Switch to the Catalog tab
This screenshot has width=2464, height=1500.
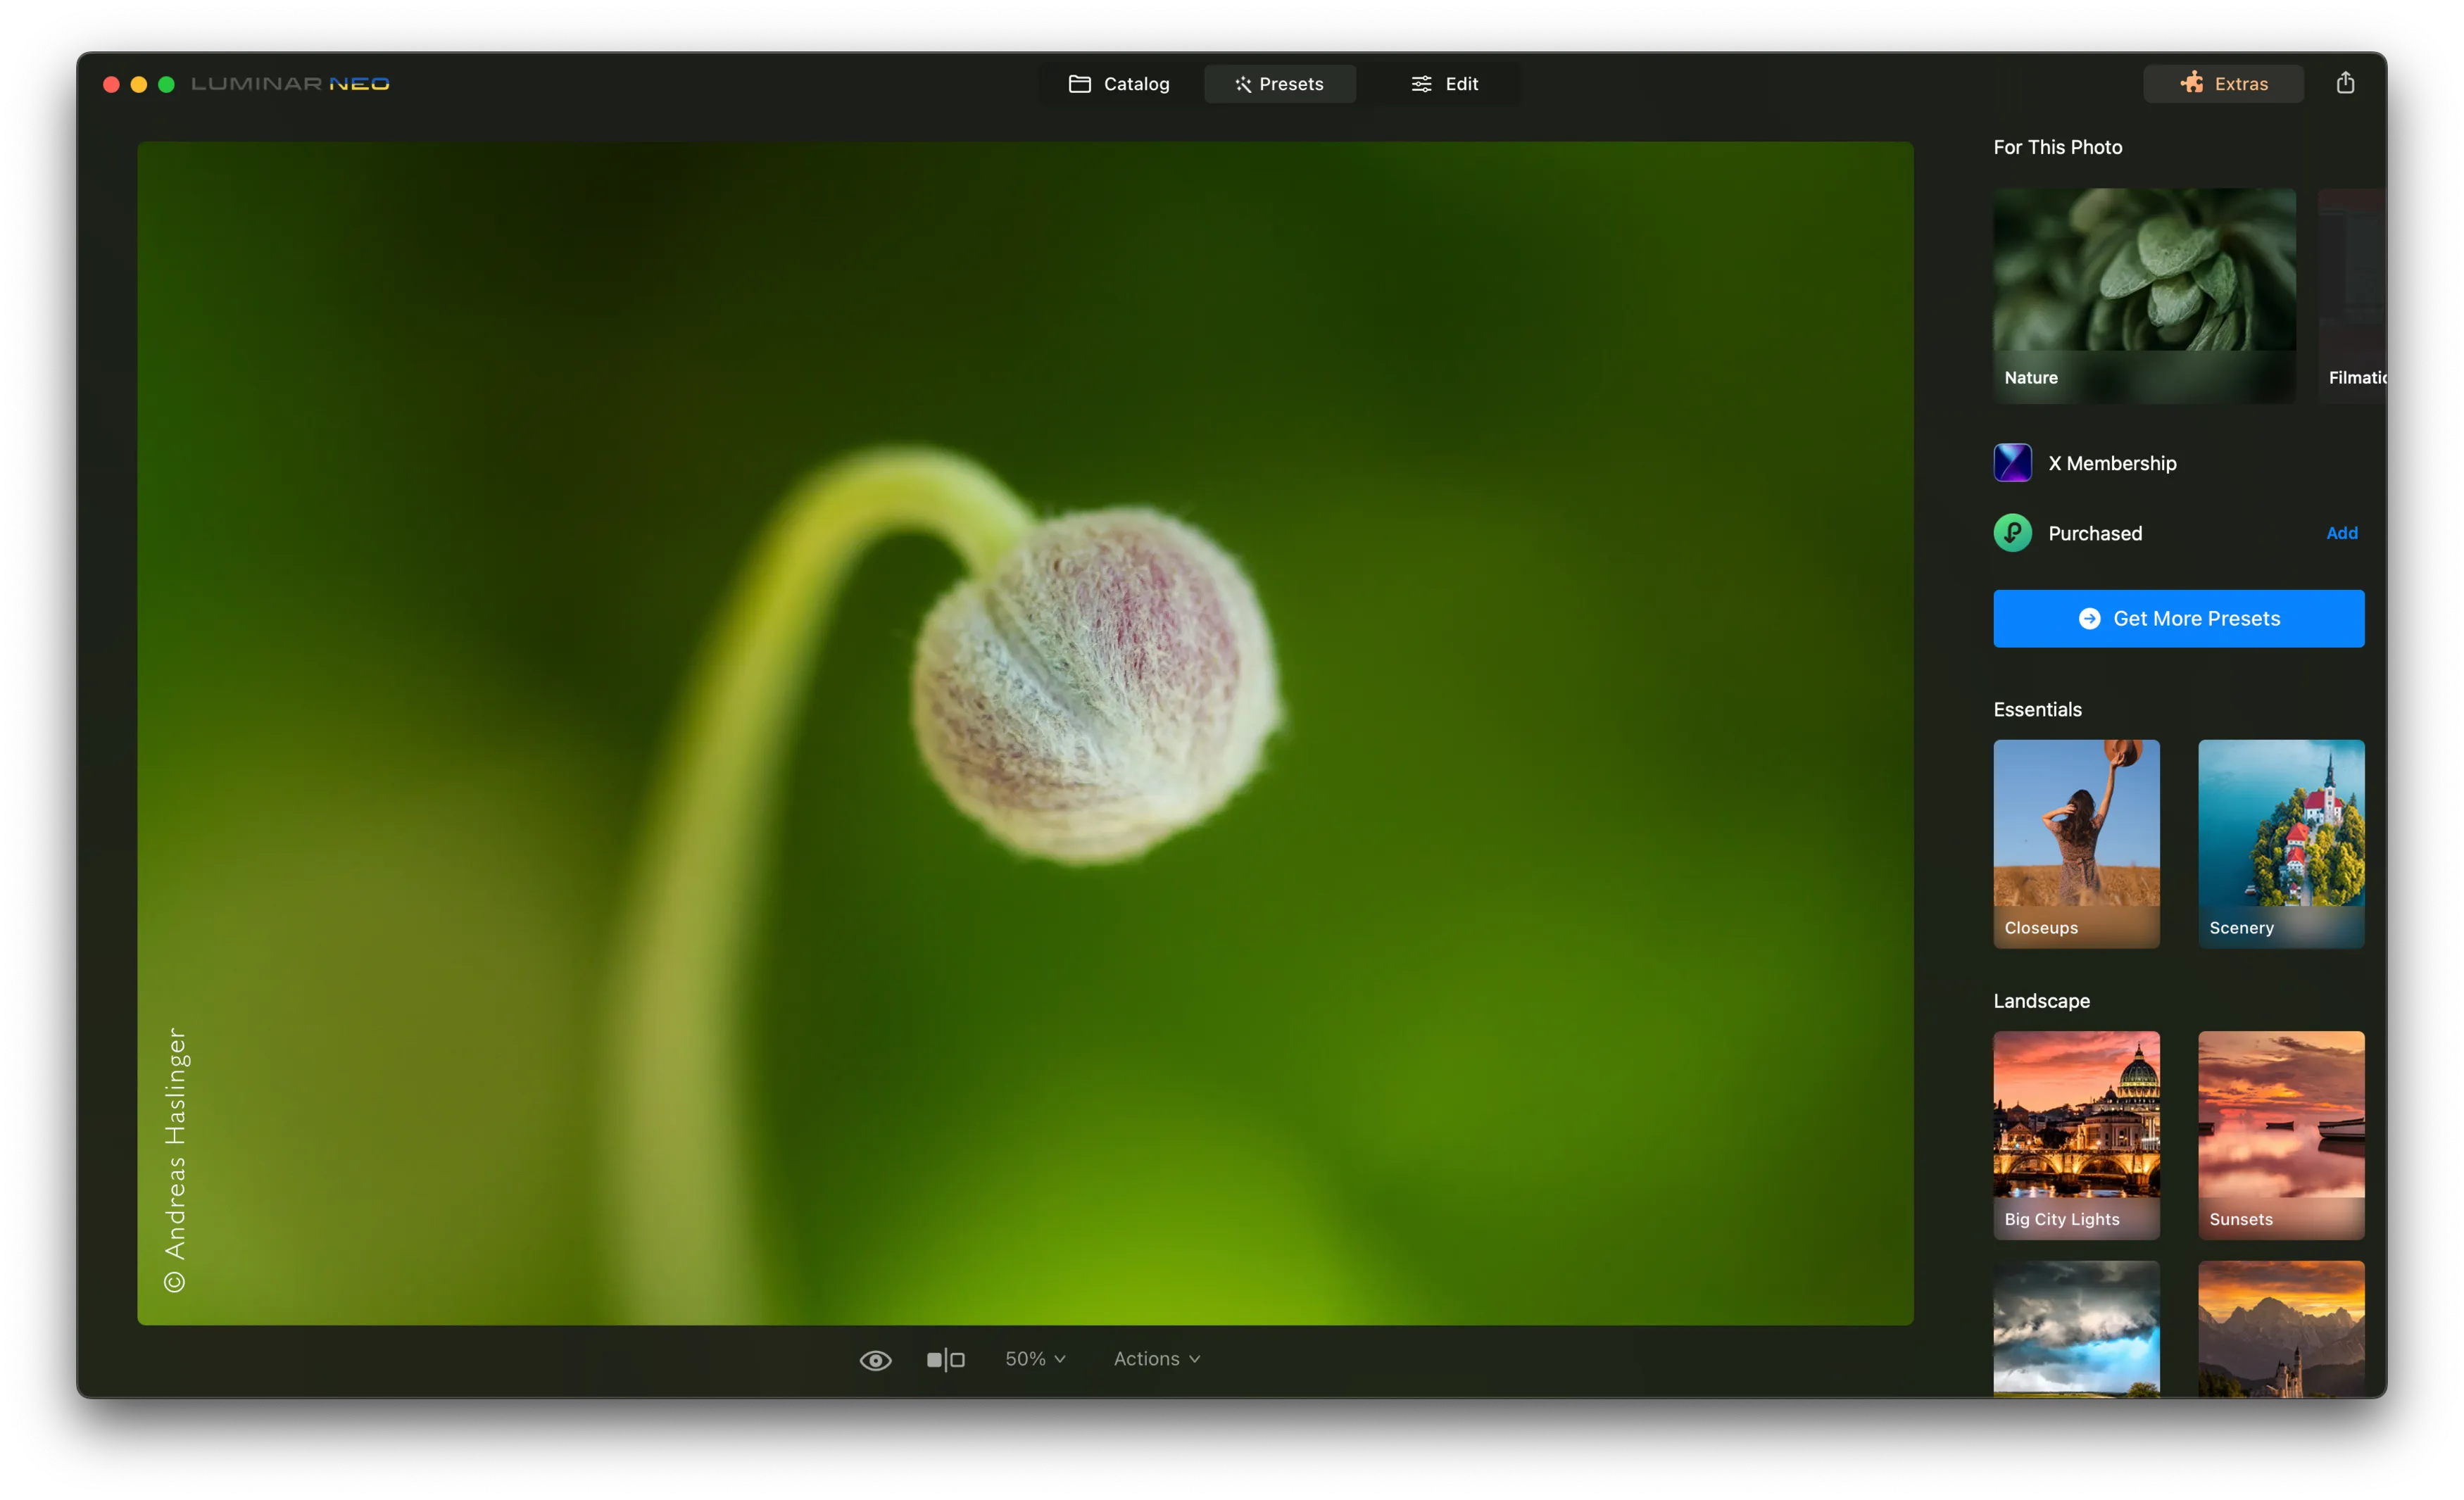point(1119,84)
